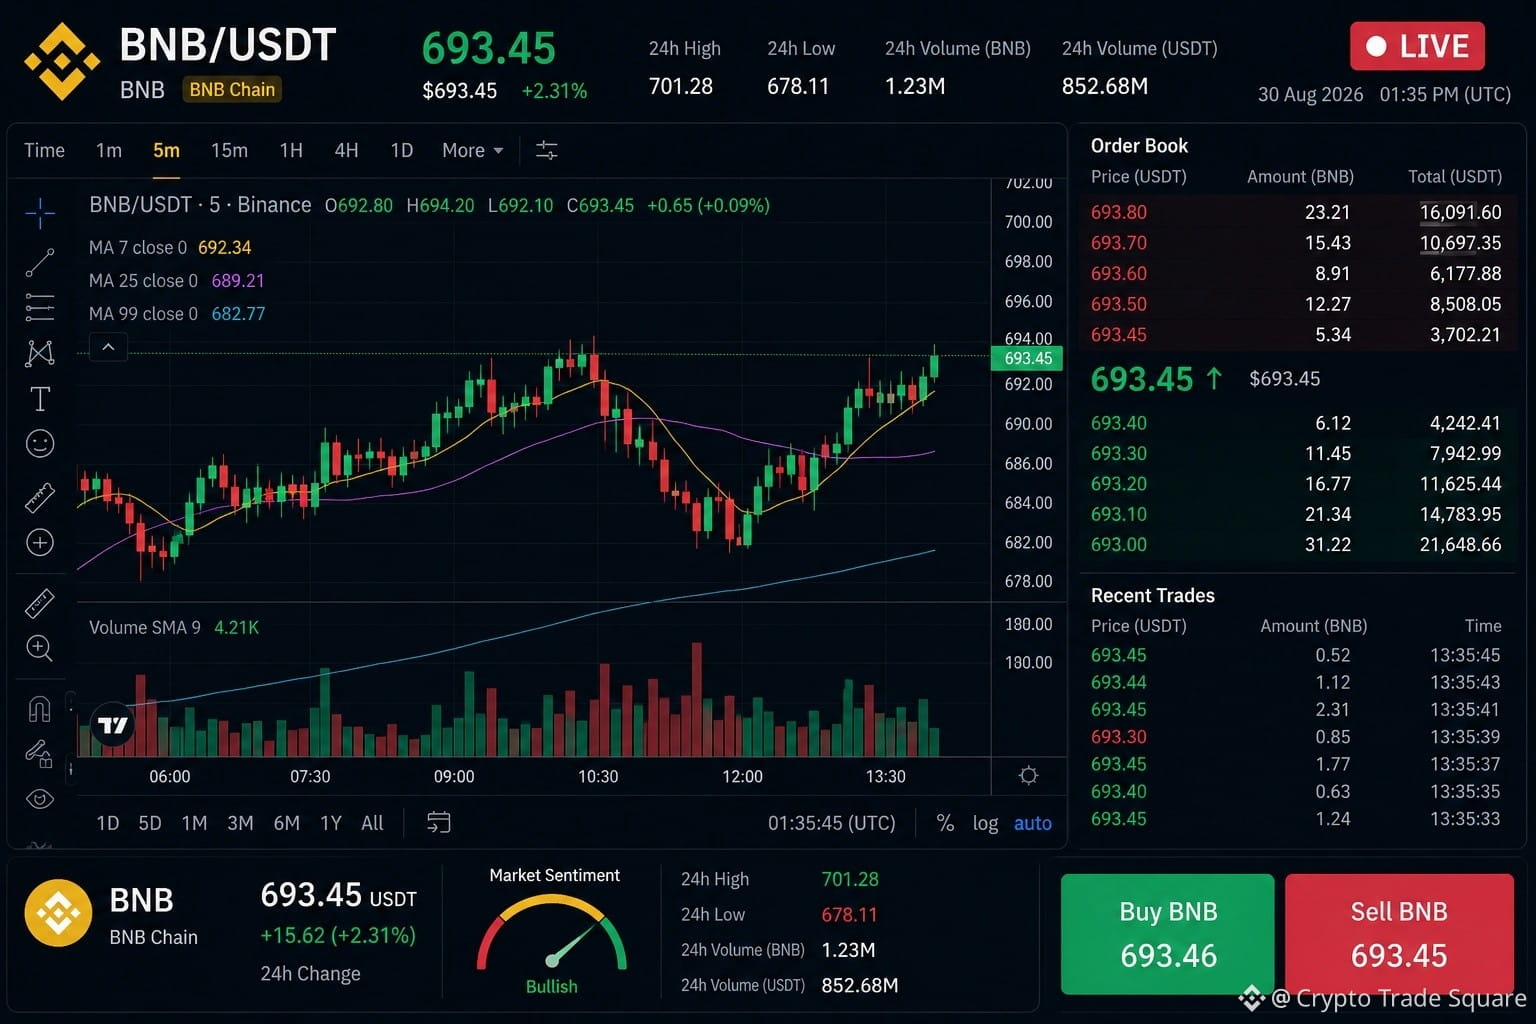Select the upper ruler measure tool

[x=40, y=497]
